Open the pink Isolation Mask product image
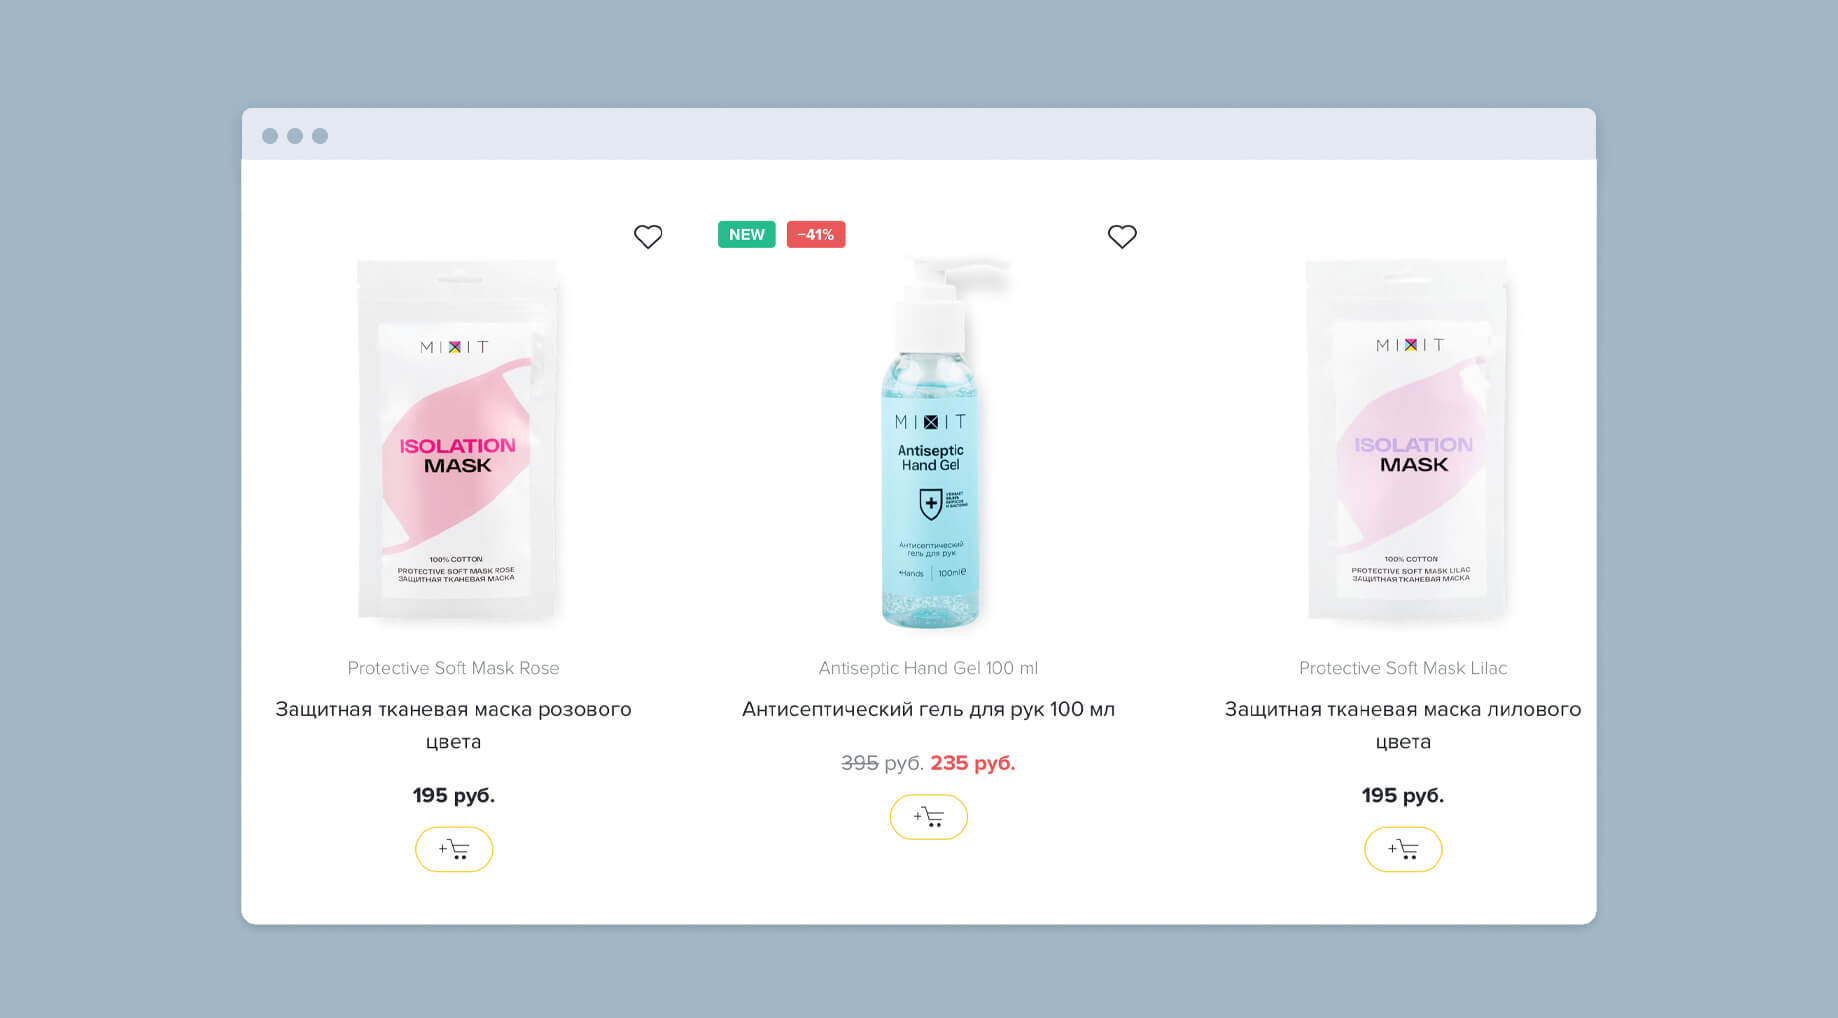Viewport: 1838px width, 1018px height. coord(458,441)
